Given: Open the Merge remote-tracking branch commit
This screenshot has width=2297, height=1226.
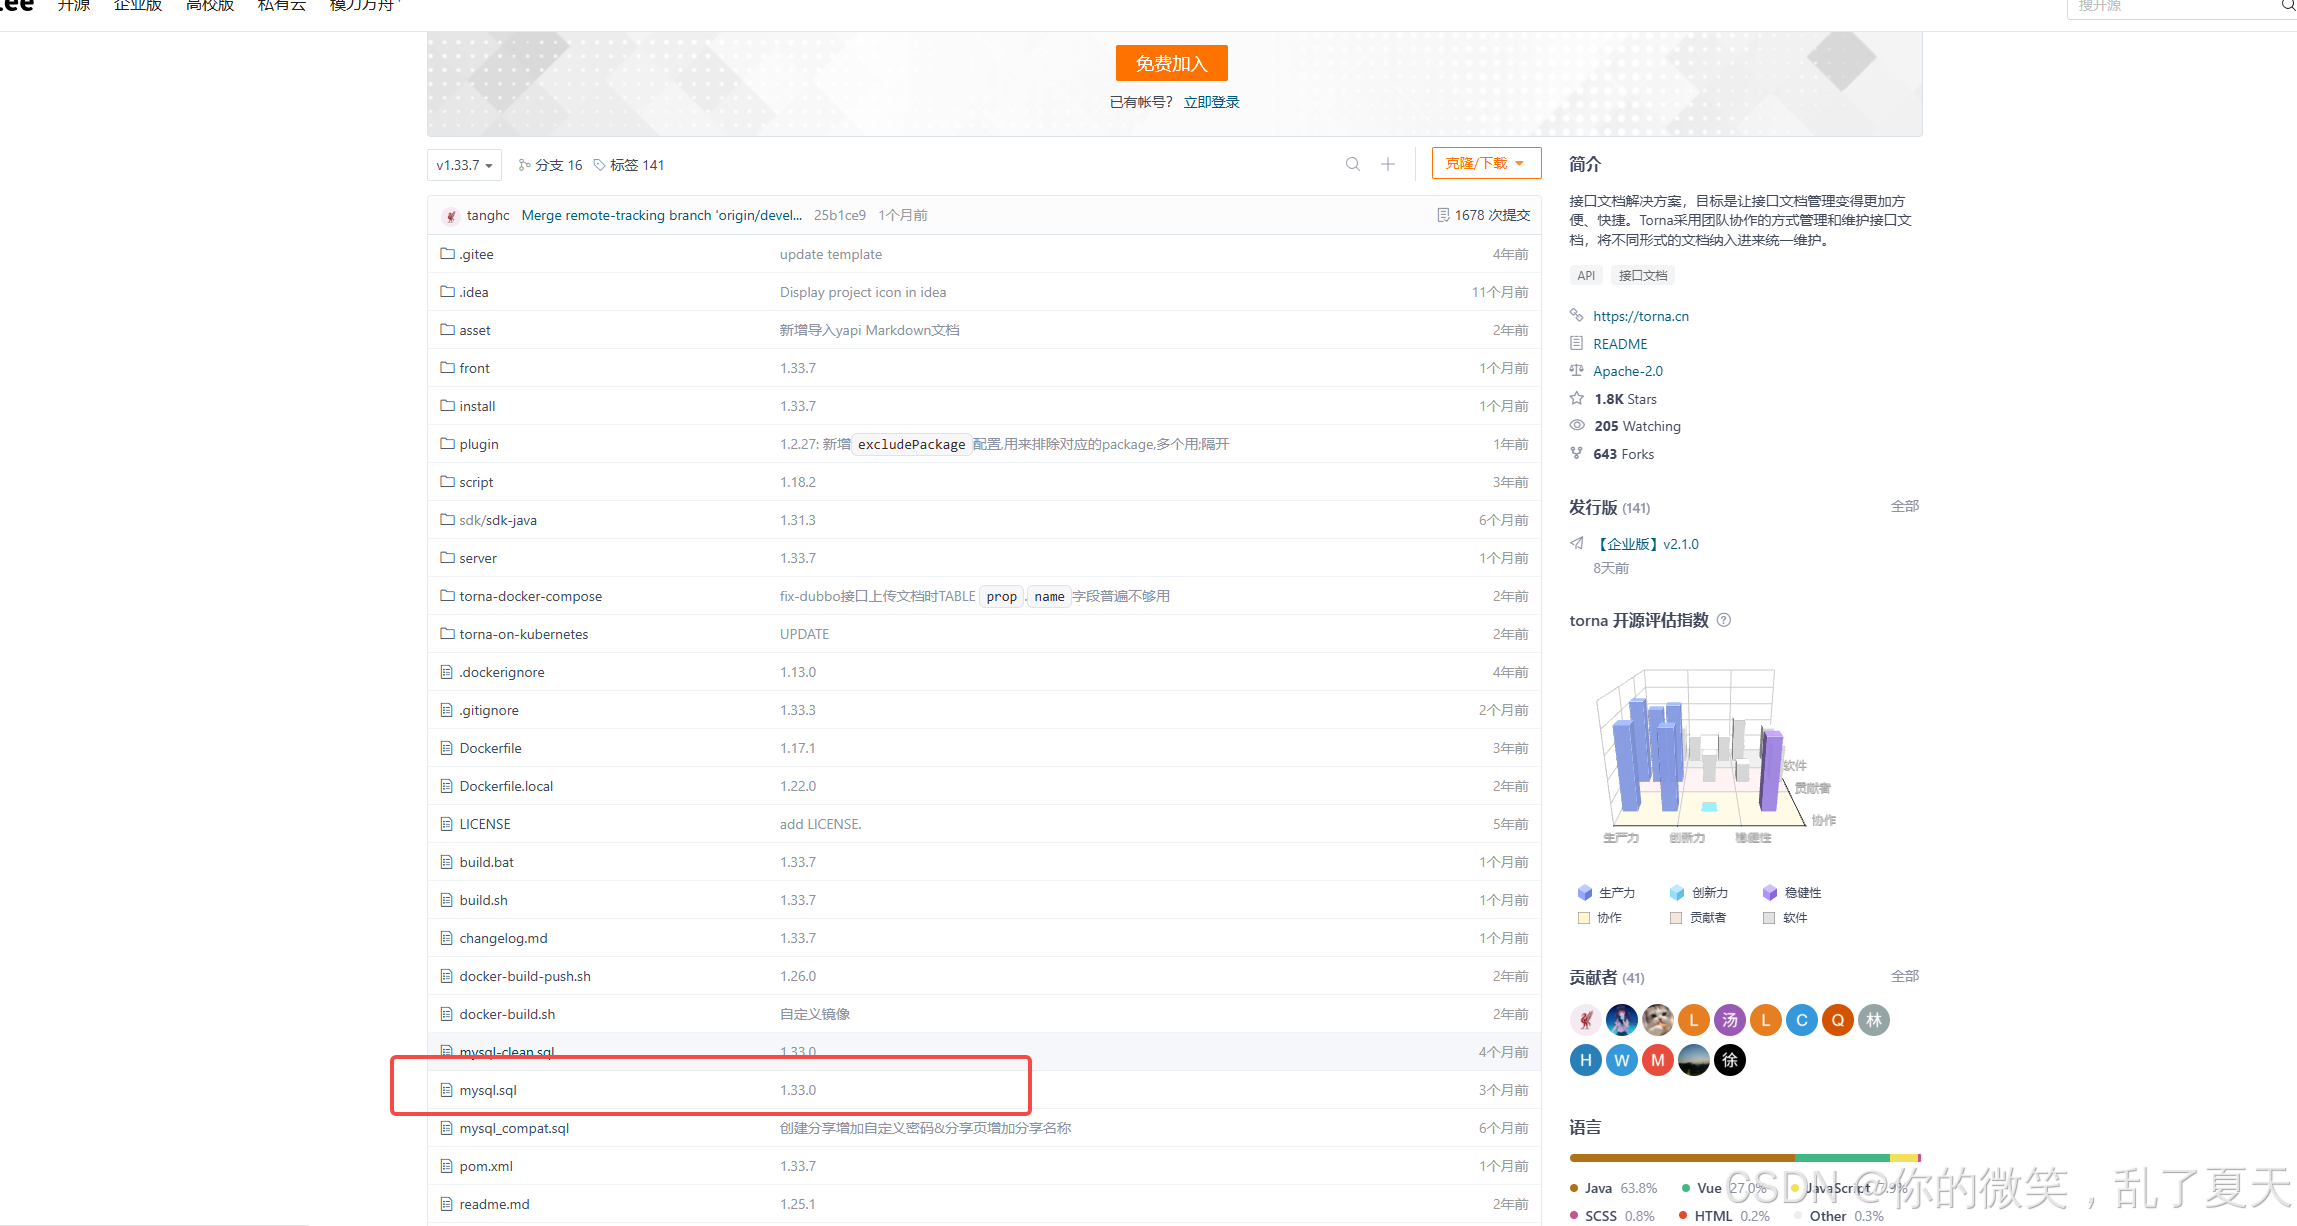Looking at the screenshot, I should pos(661,215).
